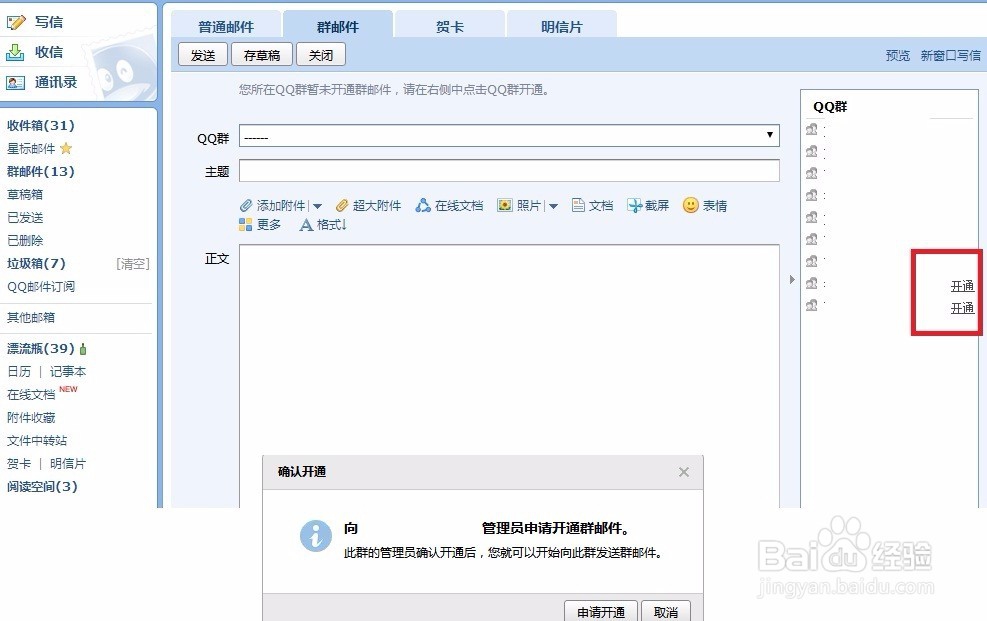Click the 存草稿 button
Viewport: 987px width, 621px height.
[262, 55]
